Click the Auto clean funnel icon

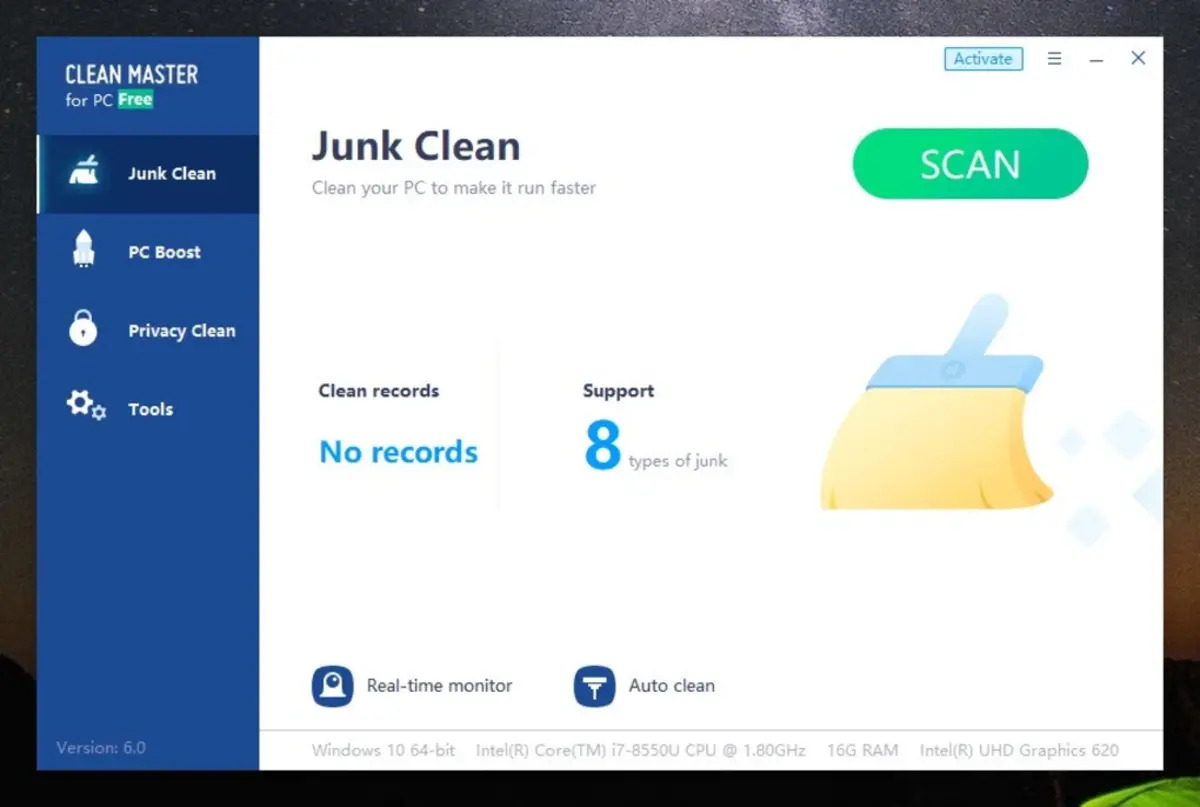click(x=594, y=686)
